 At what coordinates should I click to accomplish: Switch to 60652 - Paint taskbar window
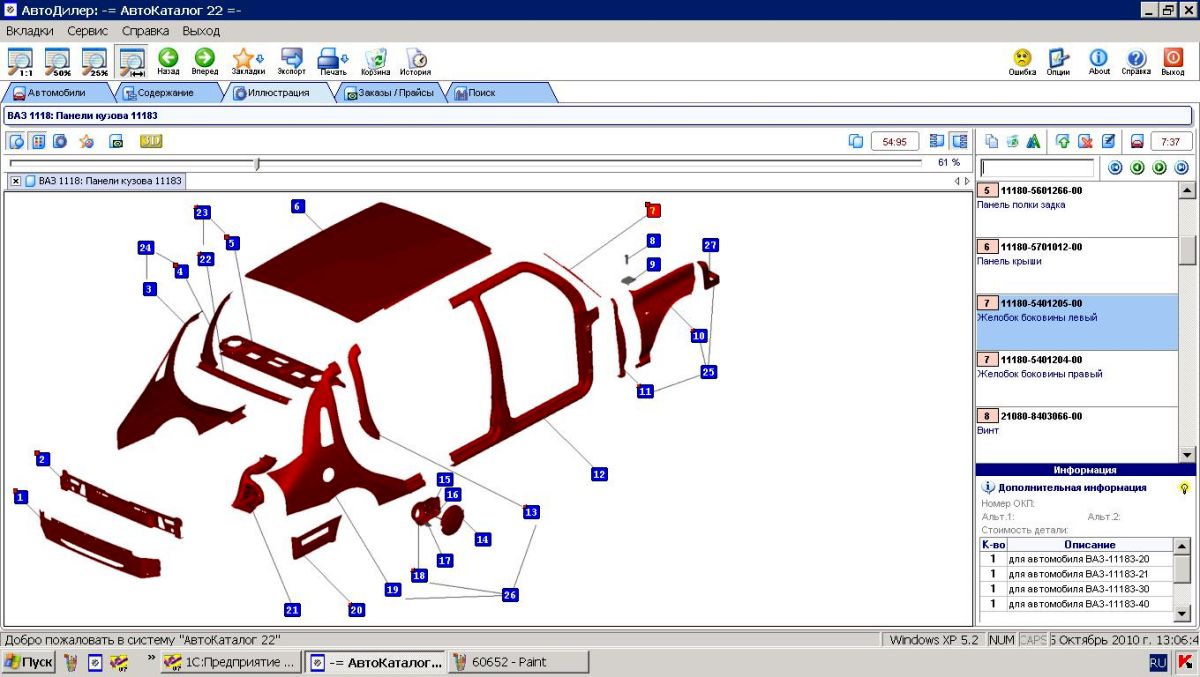tap(518, 662)
